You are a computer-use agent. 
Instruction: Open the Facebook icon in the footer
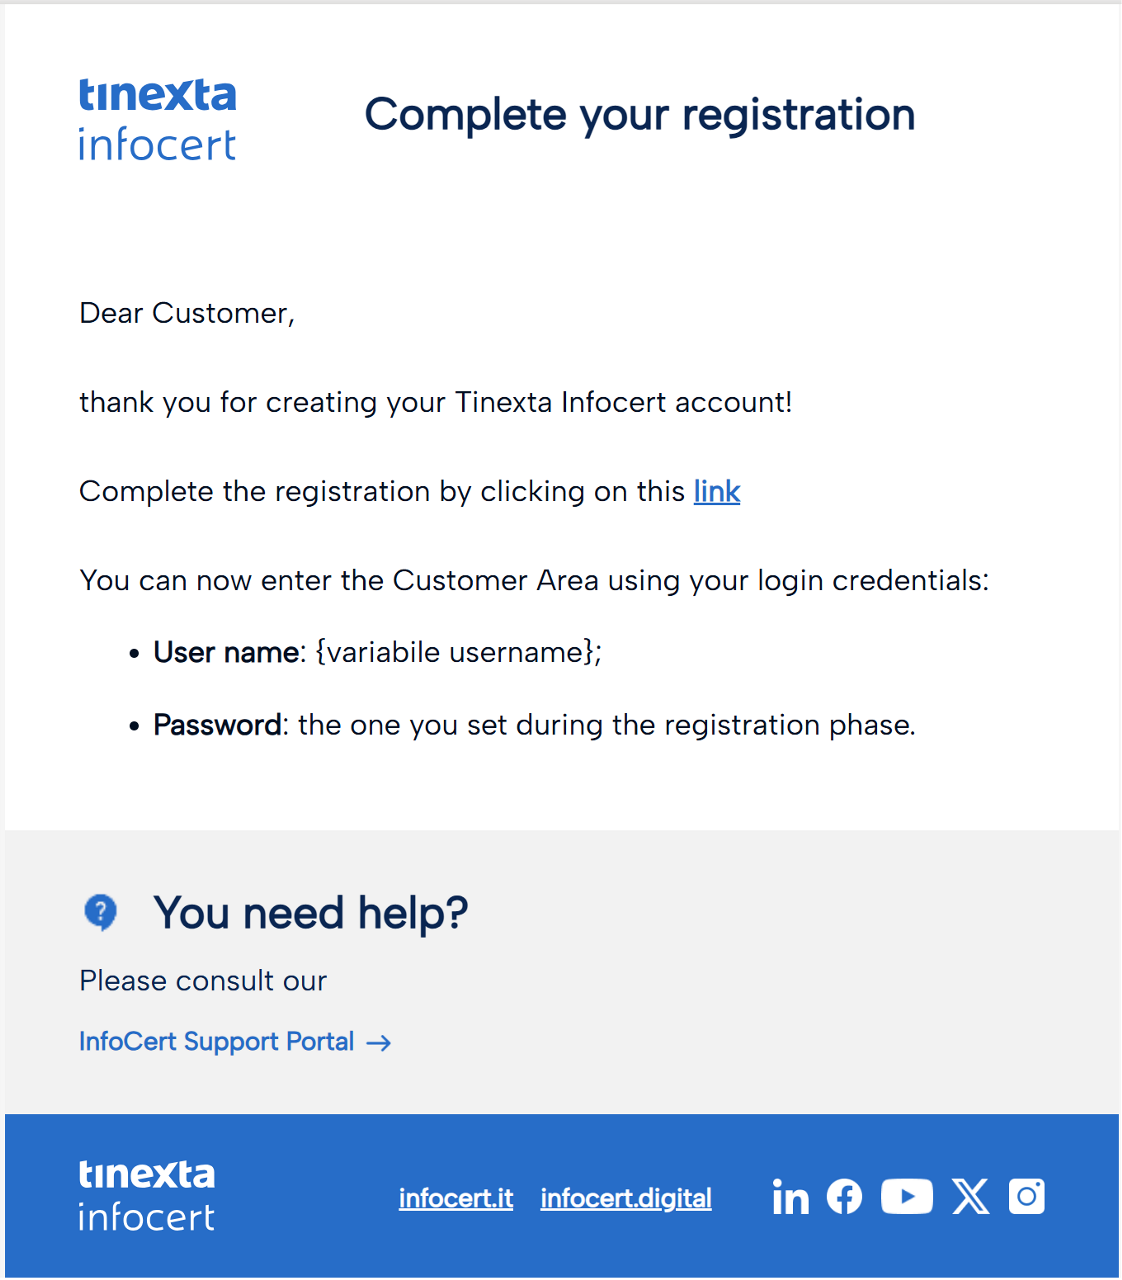pos(844,1196)
